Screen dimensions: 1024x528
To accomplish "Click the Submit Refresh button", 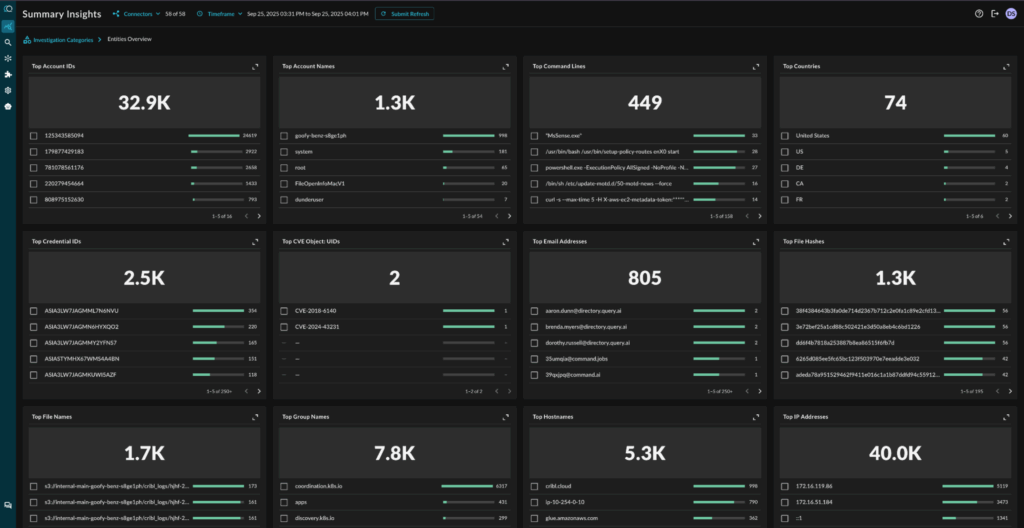I will coord(405,14).
